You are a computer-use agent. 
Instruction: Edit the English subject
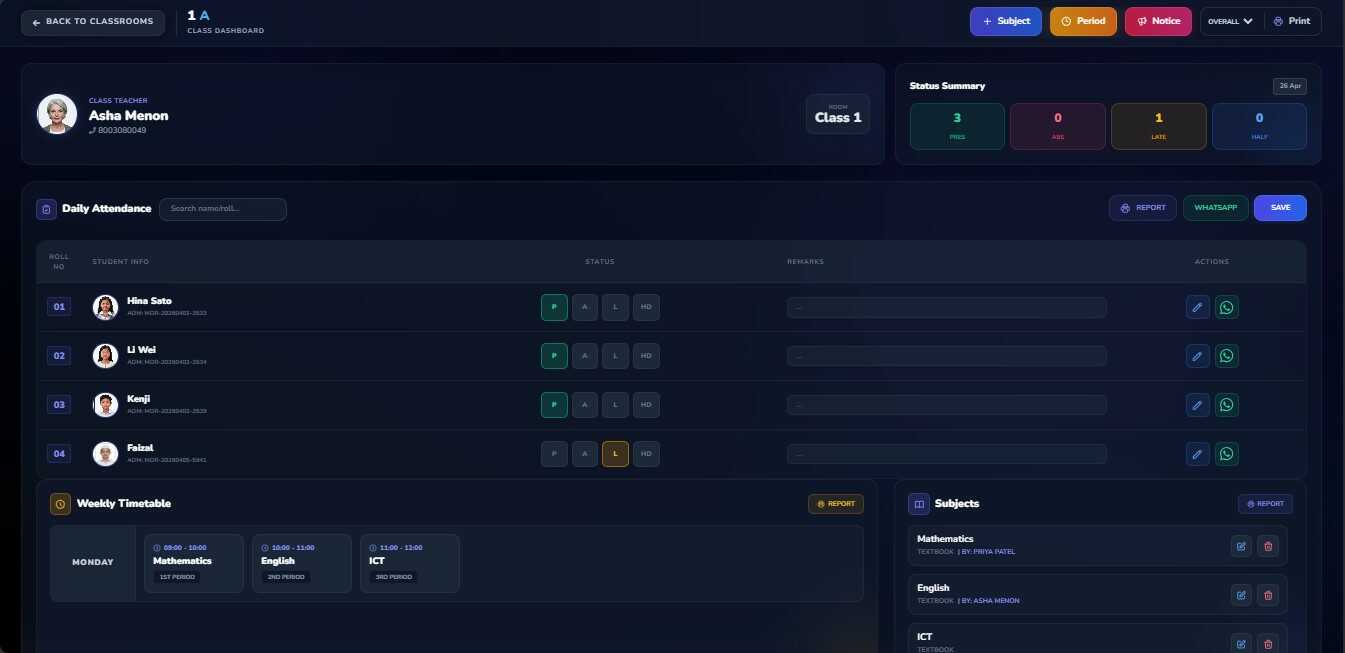1241,595
